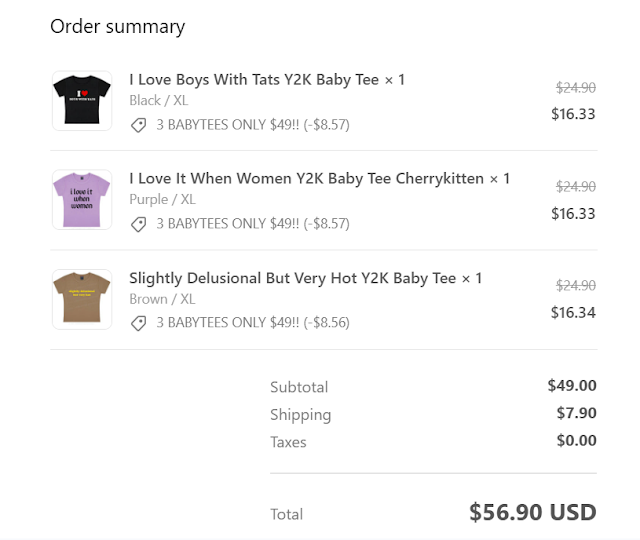Viewport: 640px width, 540px height.
Task: Click the purple baby tee thumbnail
Action: click(x=82, y=199)
